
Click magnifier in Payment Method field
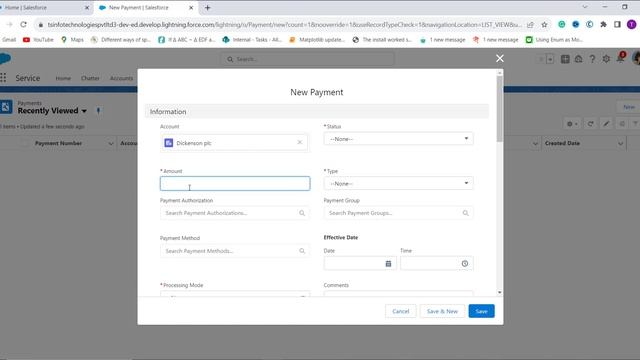(x=302, y=251)
